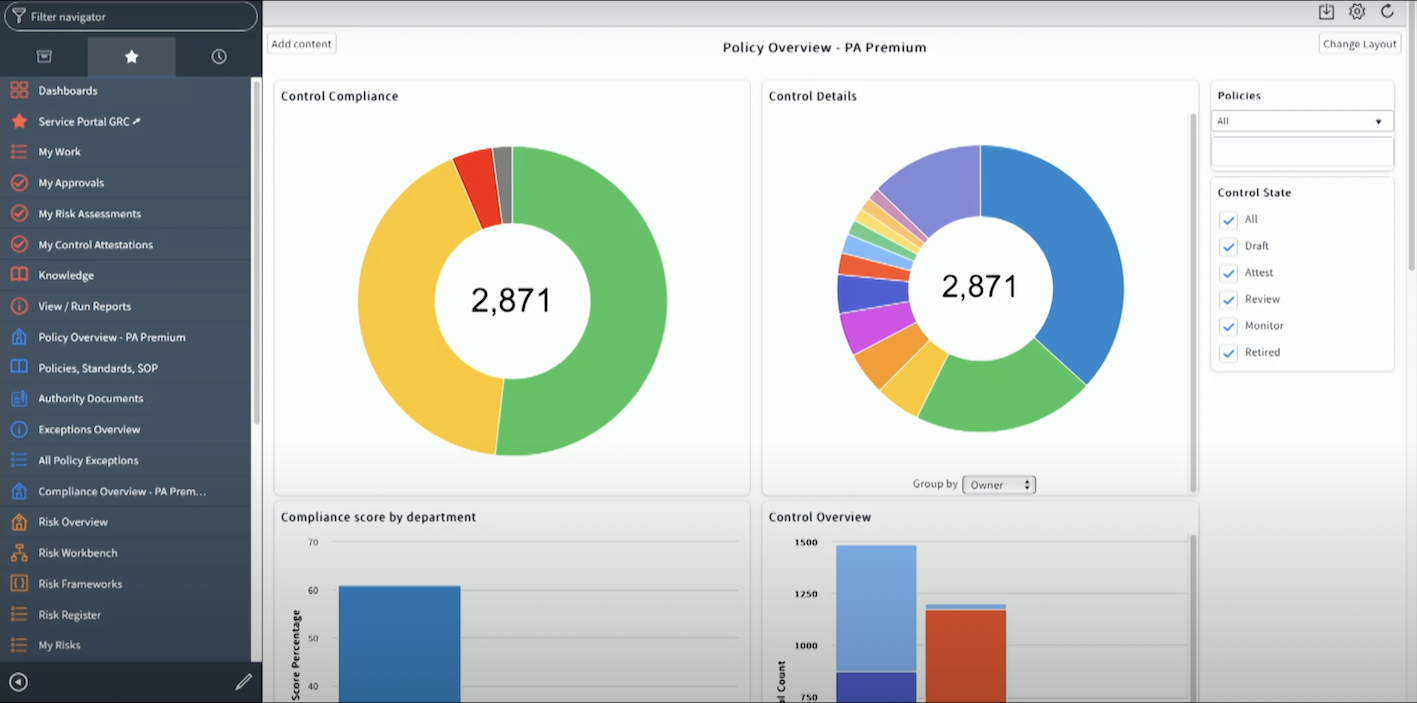Click the Add content button
Viewport: 1417px width, 703px height.
pyautogui.click(x=302, y=44)
